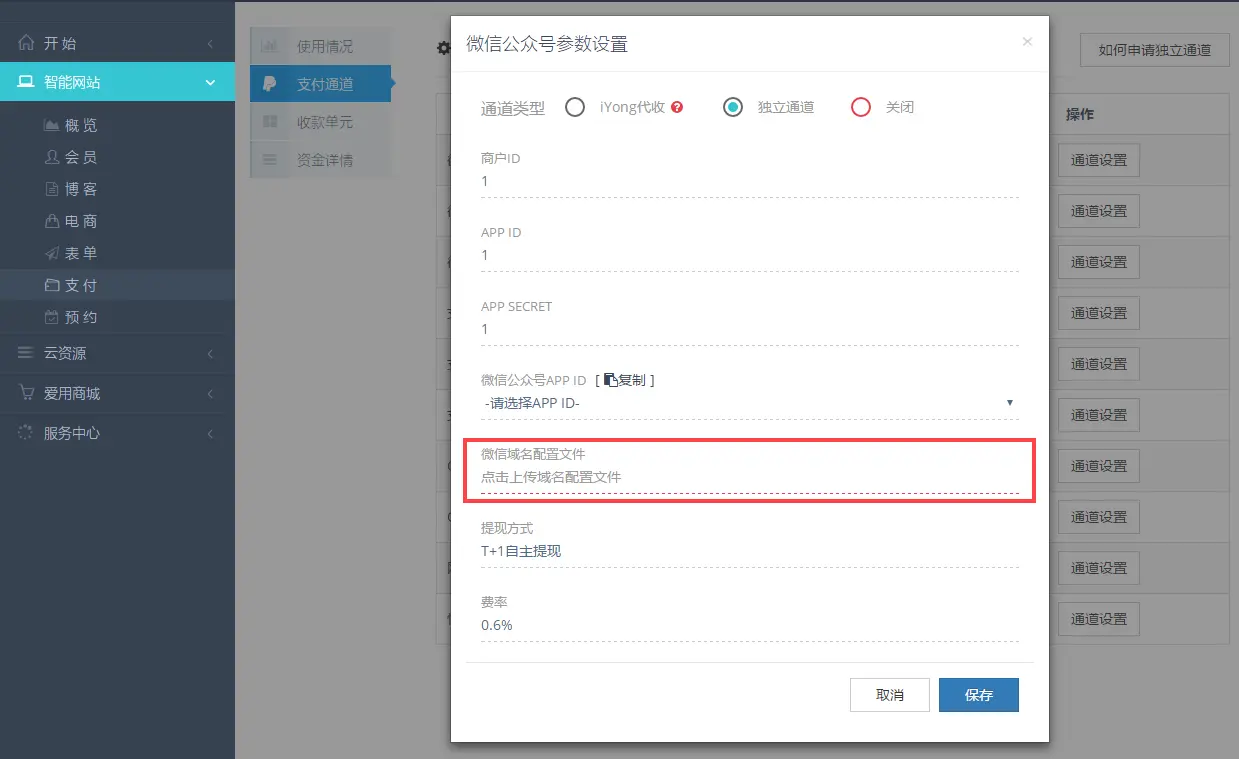Save settings with the 保存 button
This screenshot has height=759, width=1239.
pyautogui.click(x=978, y=695)
